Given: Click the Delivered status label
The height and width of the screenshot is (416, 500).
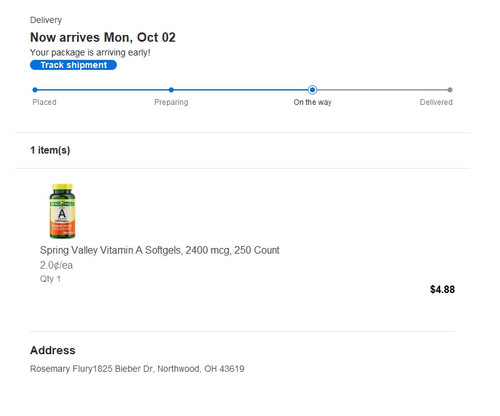Looking at the screenshot, I should pos(436,102).
